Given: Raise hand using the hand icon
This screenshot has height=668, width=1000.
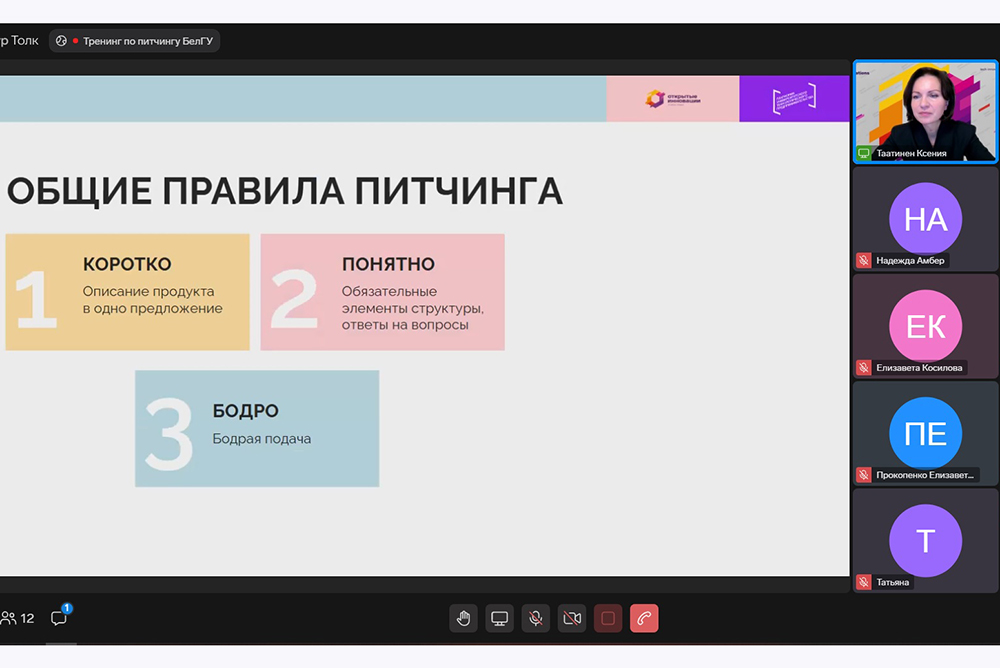Looking at the screenshot, I should [x=463, y=618].
